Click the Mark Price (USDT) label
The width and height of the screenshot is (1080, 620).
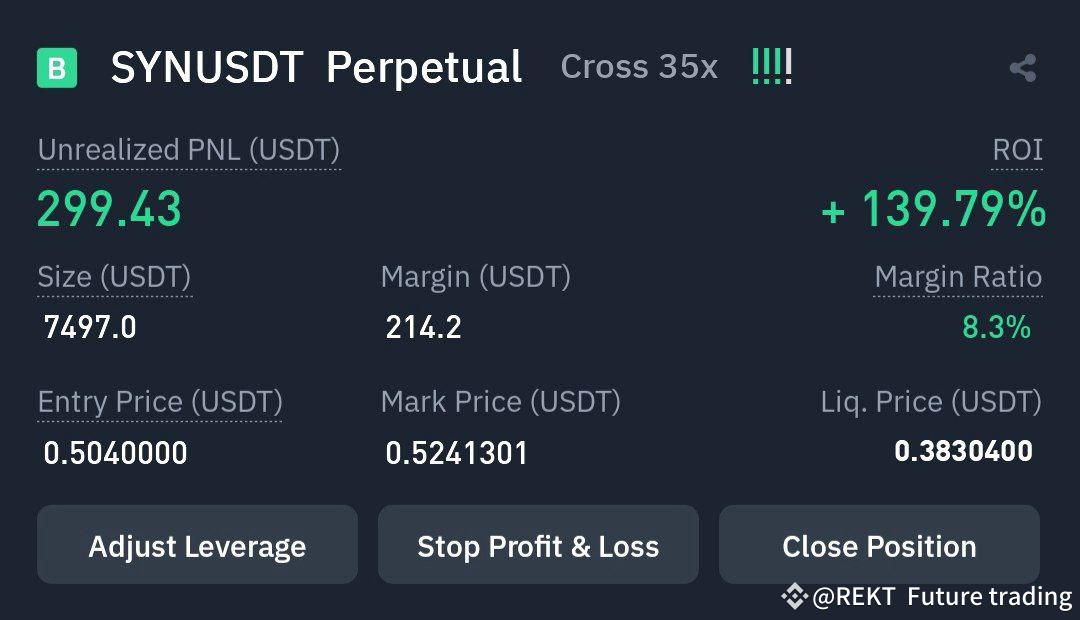pos(502,402)
